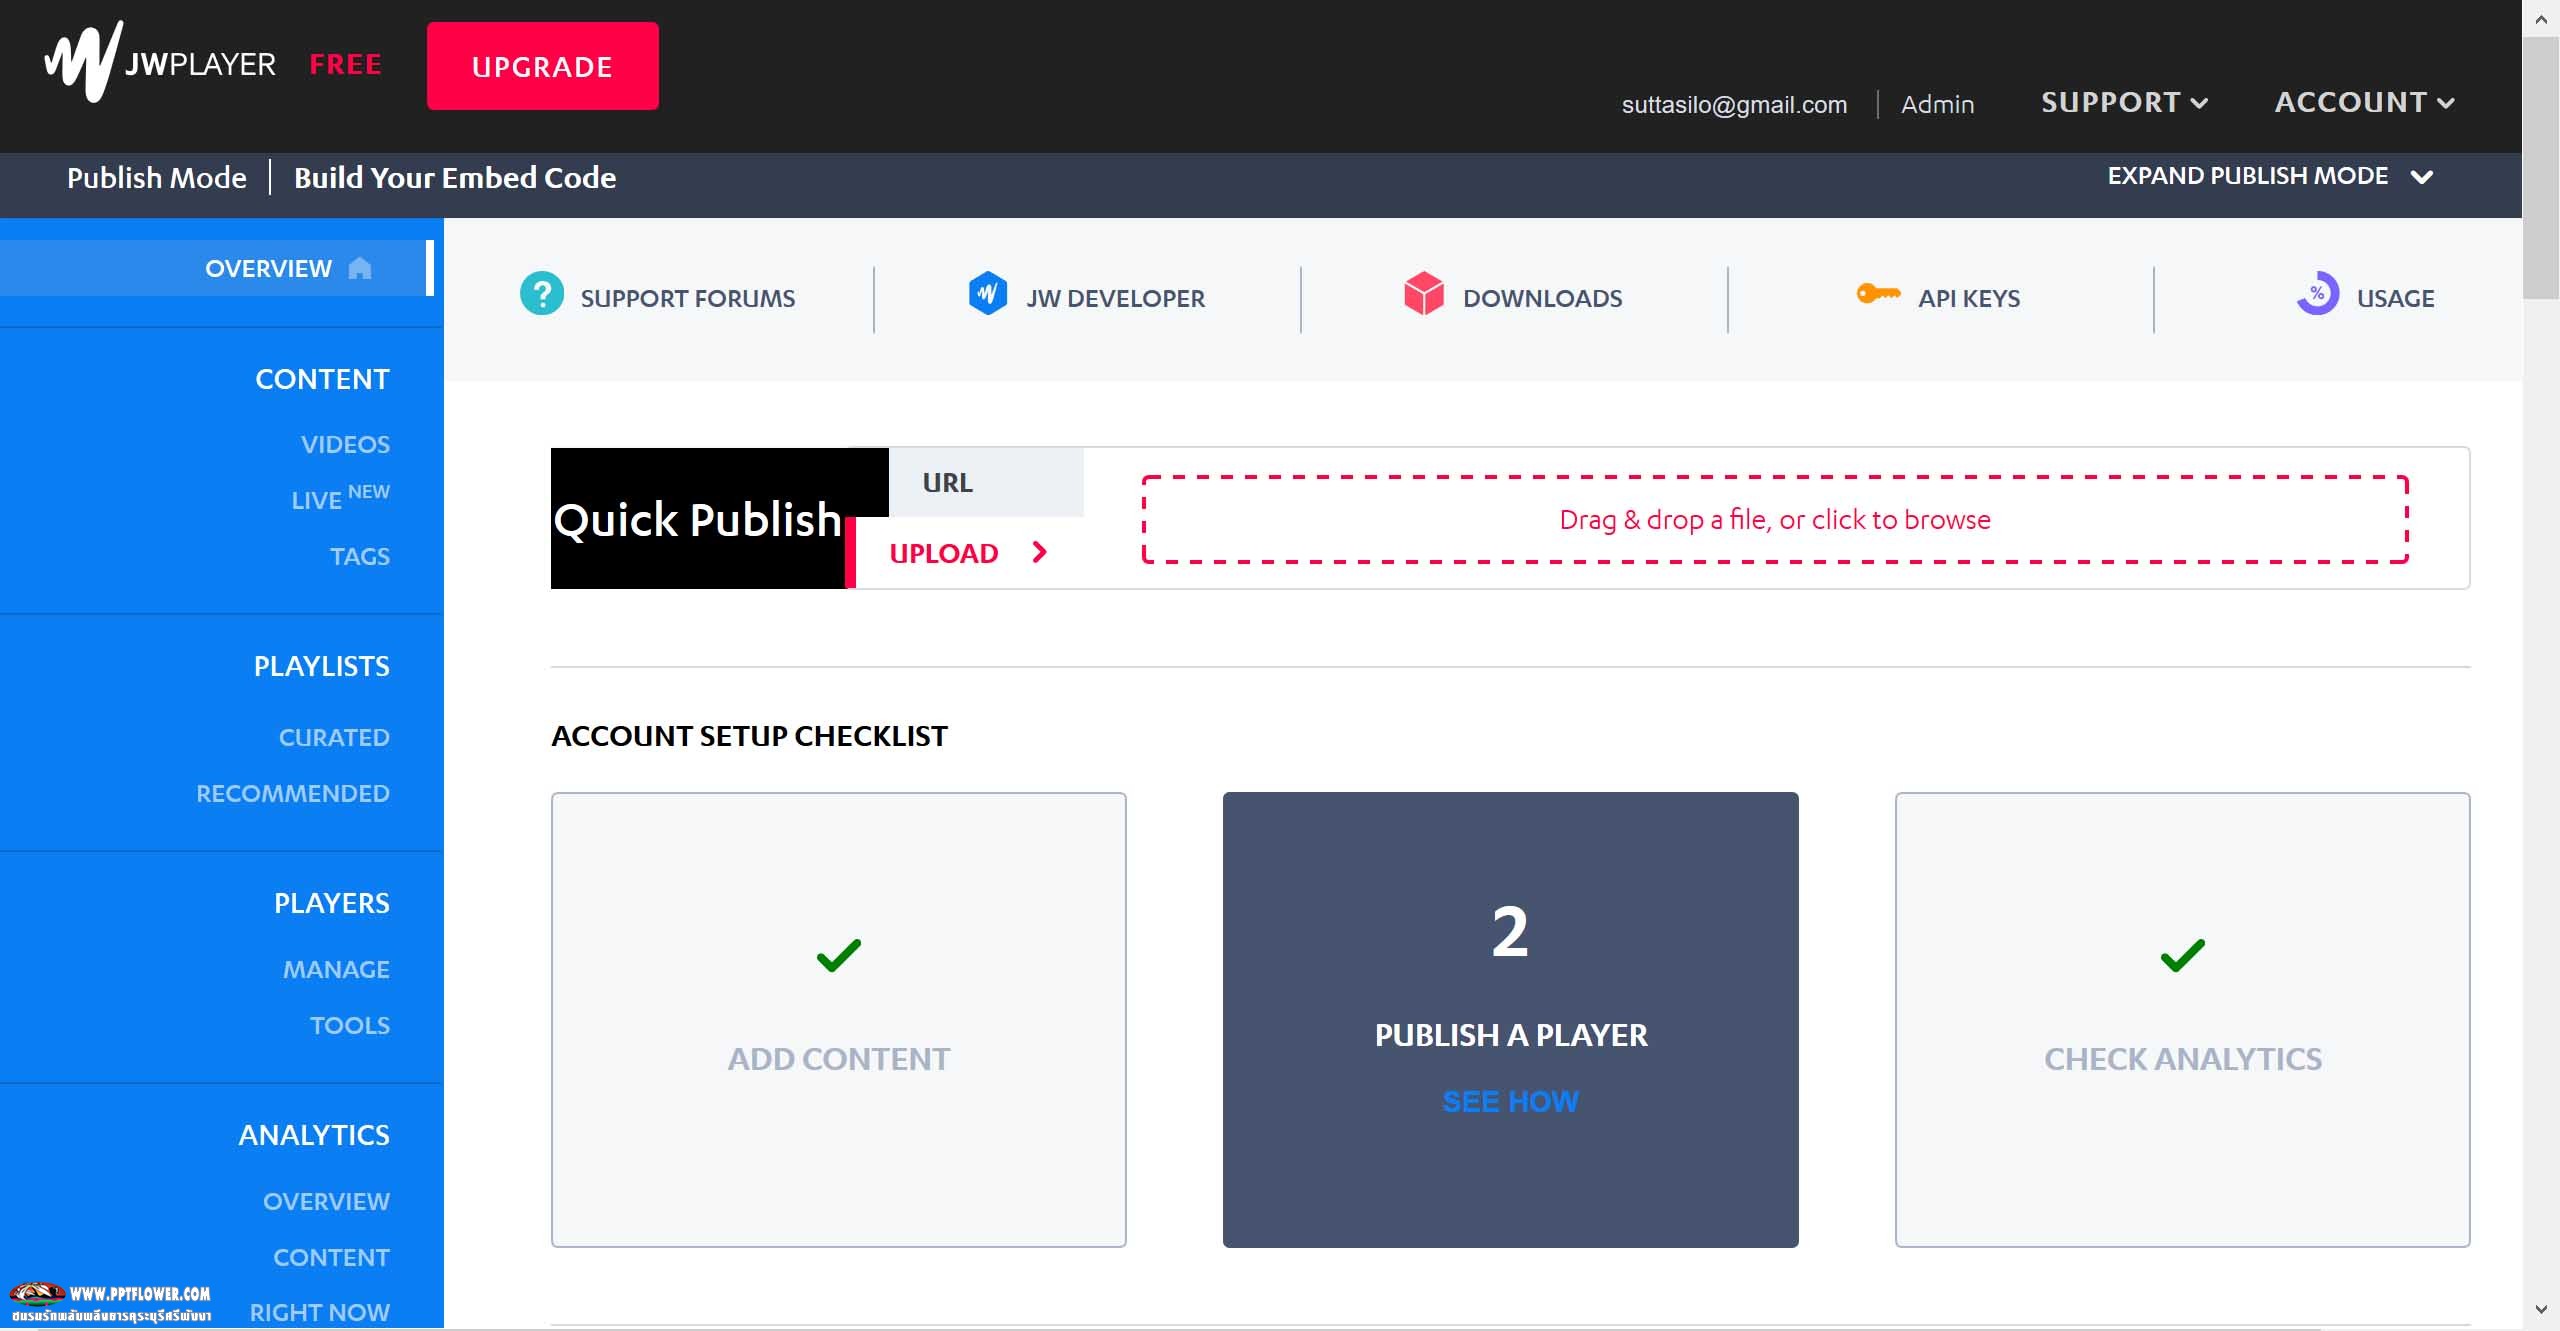The image size is (2560, 1331).
Task: Click the PUBLISH A PLAYER checklist card
Action: point(1510,1019)
